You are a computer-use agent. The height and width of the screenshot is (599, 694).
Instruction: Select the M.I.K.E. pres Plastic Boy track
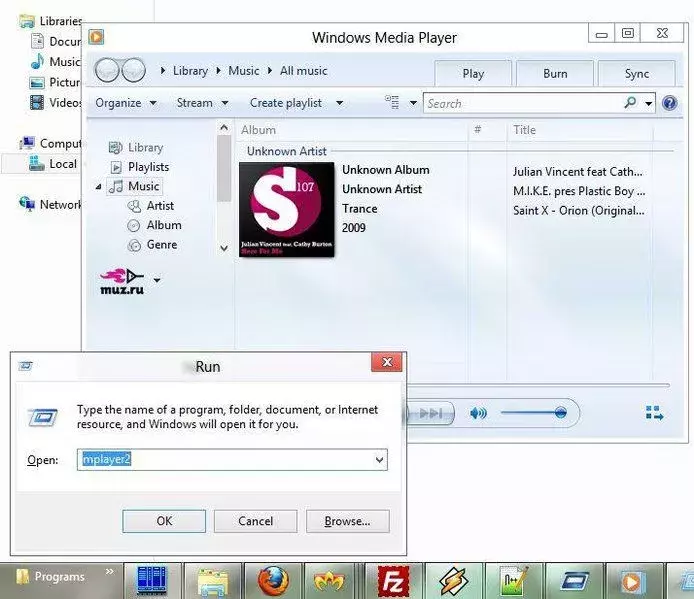579,191
